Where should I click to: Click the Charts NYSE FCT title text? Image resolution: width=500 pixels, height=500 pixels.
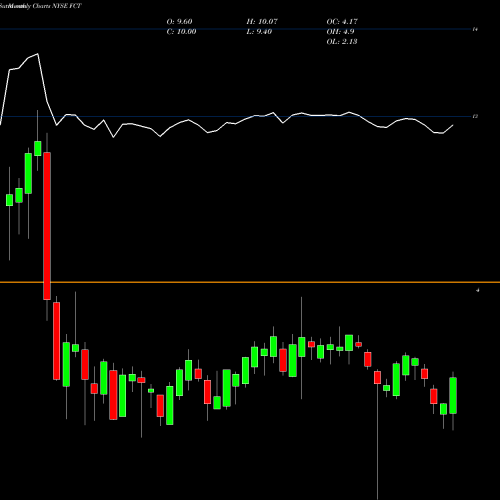(57, 6)
